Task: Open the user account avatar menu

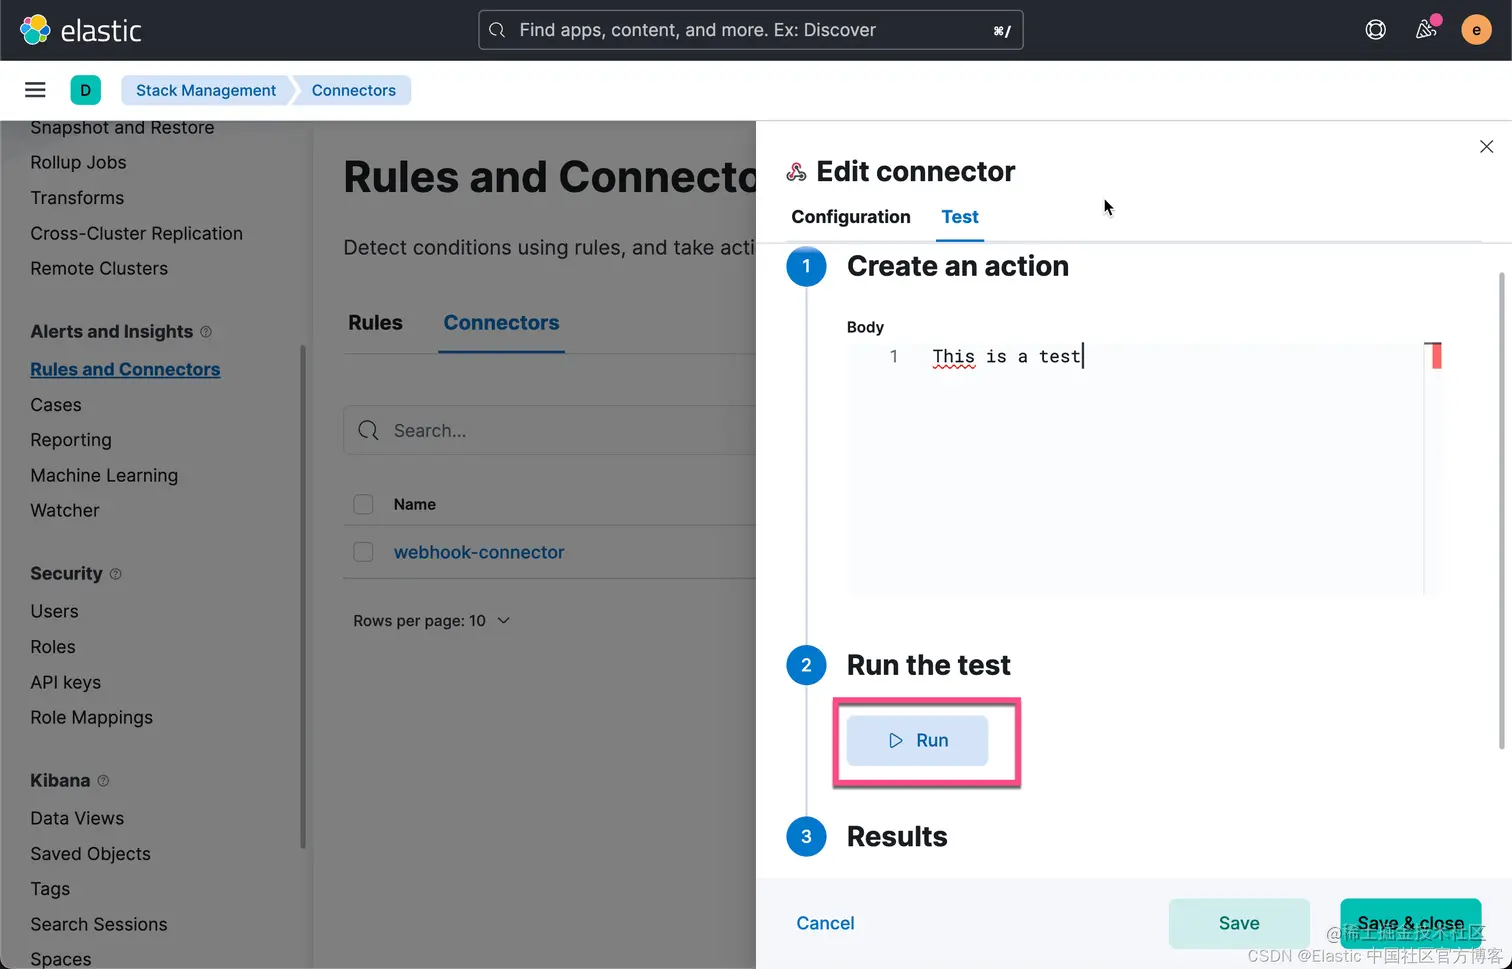Action: [1476, 30]
